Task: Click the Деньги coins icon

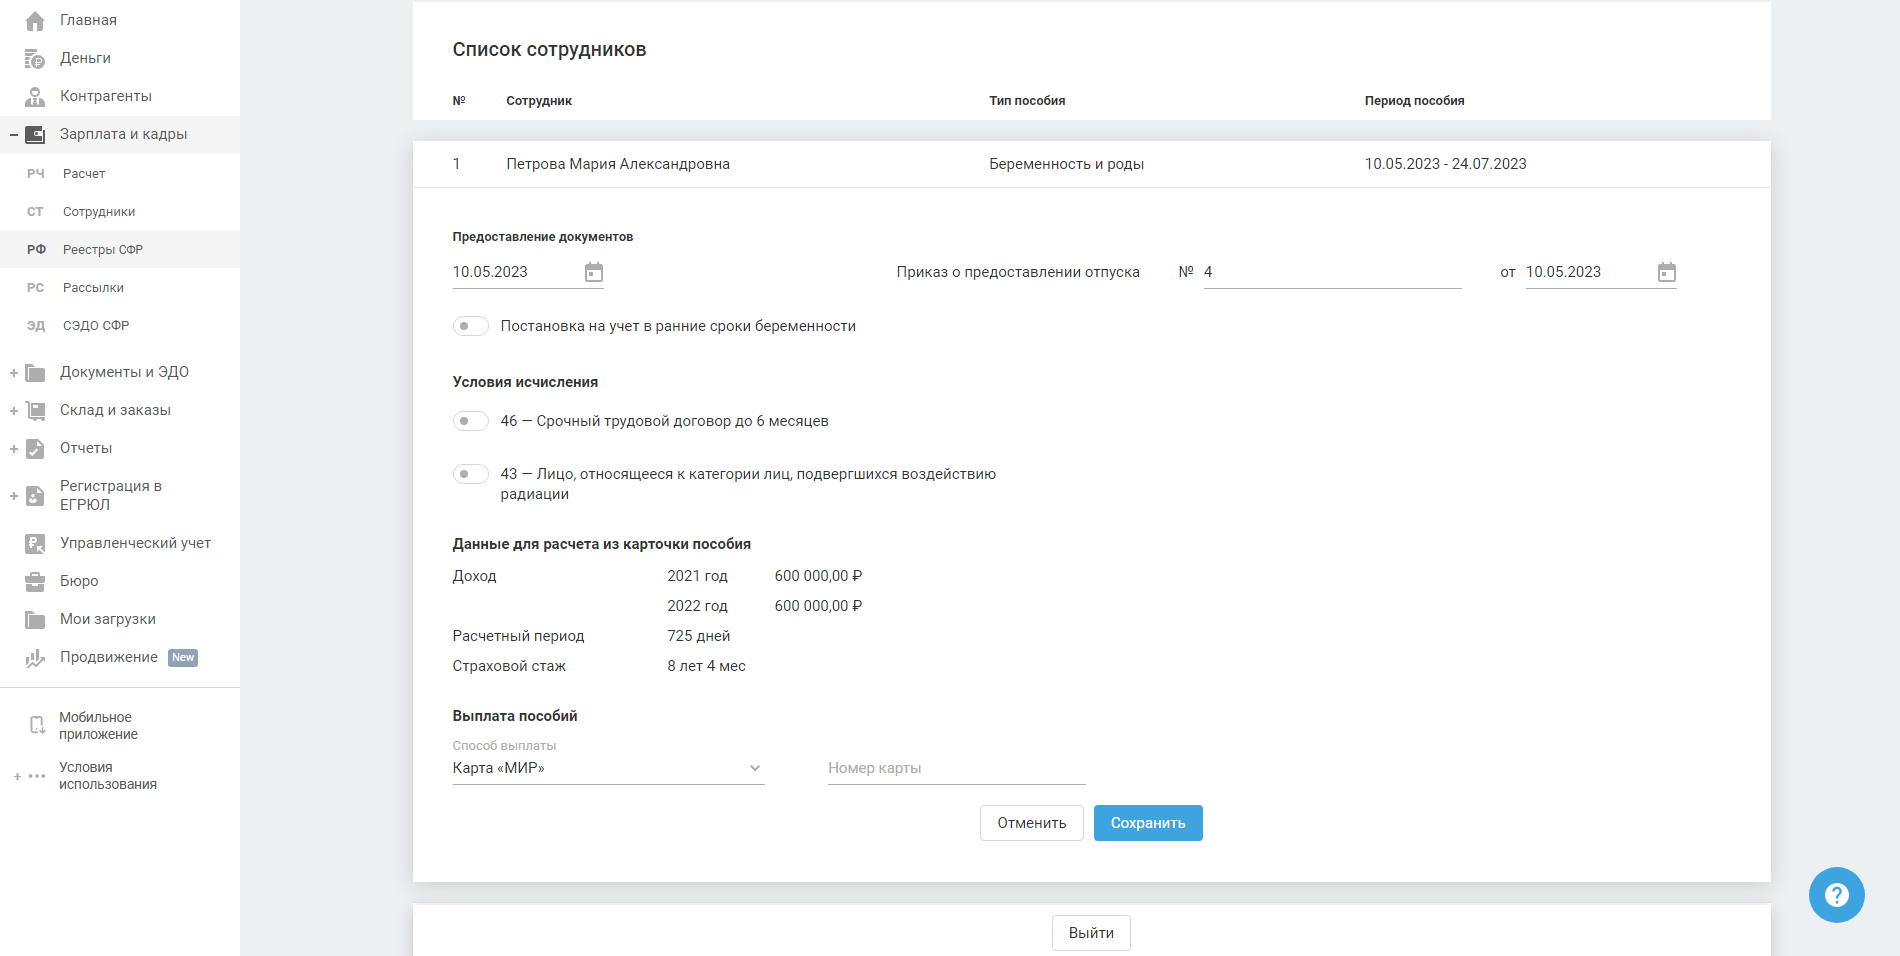Action: (x=35, y=59)
